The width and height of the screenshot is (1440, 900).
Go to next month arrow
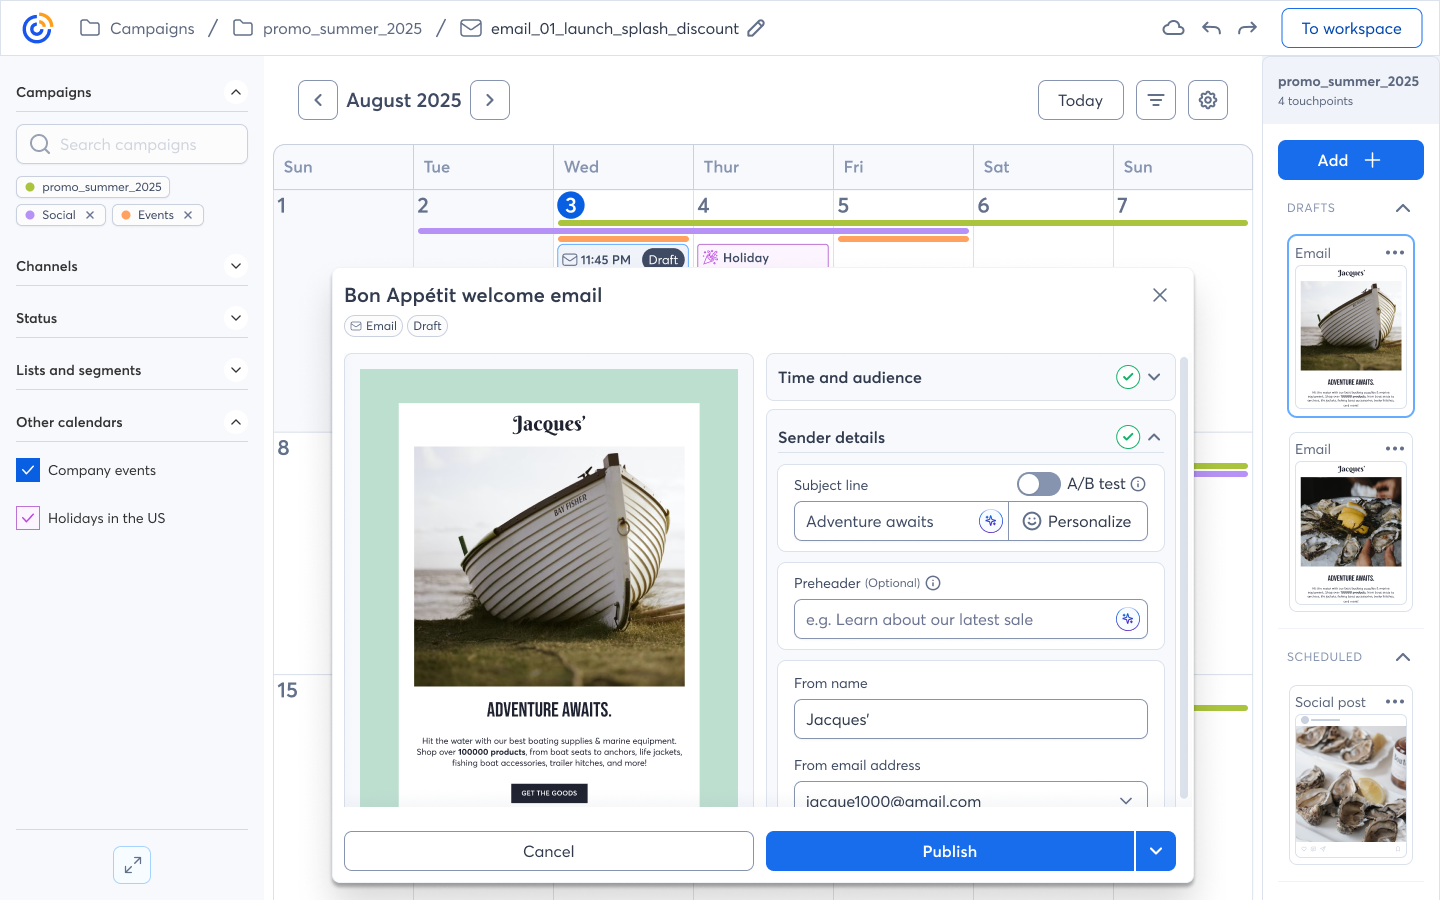pos(490,100)
